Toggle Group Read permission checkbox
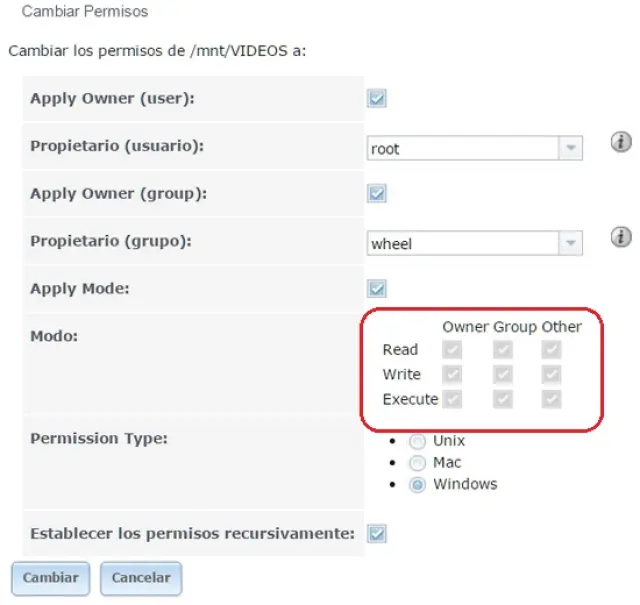The image size is (640, 605). pyautogui.click(x=503, y=350)
